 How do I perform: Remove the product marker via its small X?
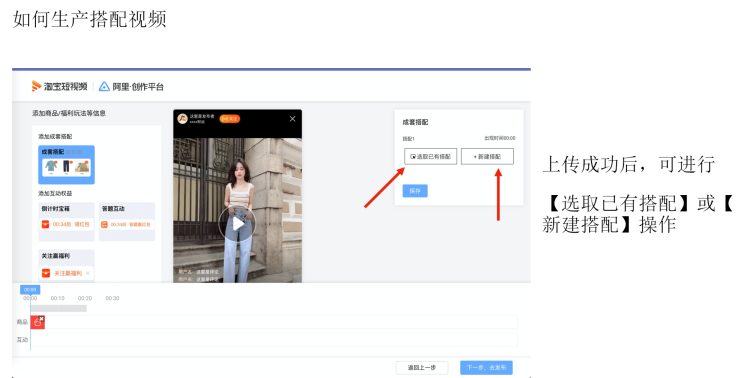pos(42,318)
